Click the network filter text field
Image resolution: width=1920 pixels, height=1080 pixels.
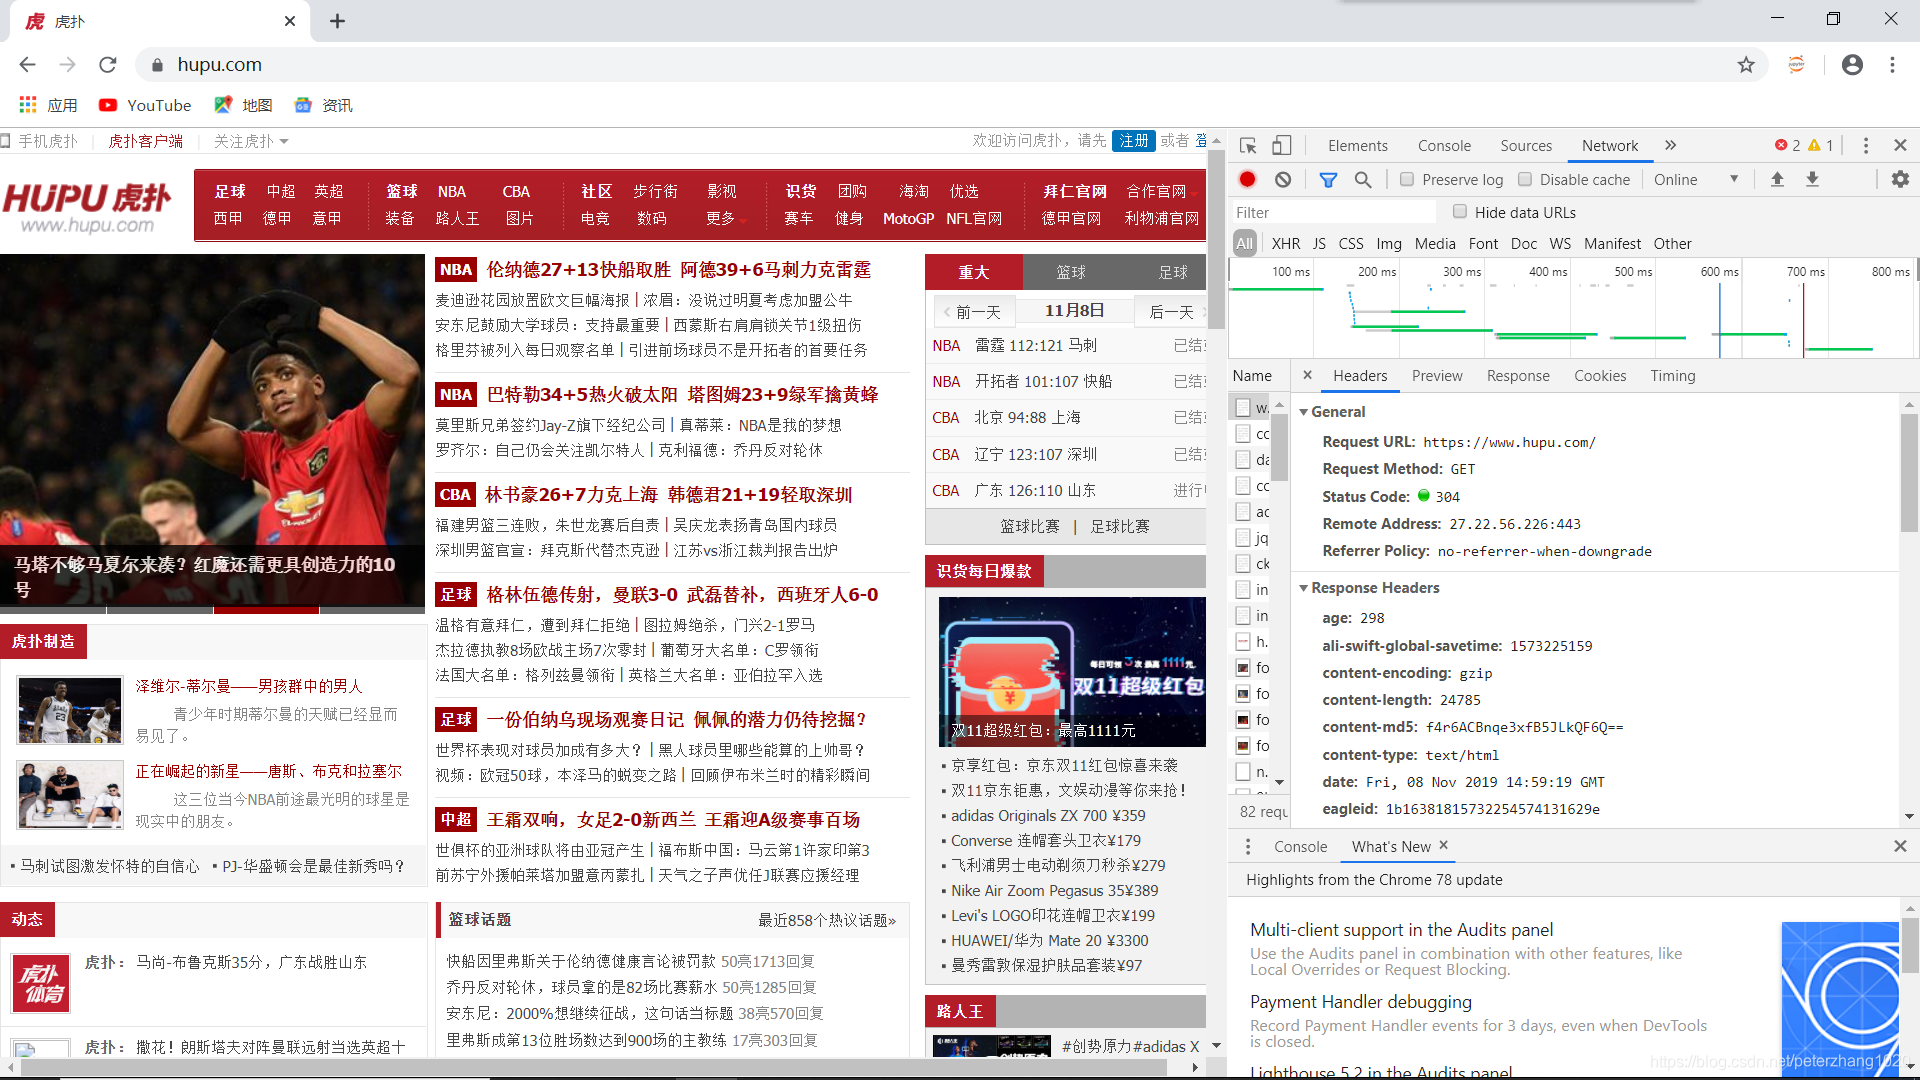click(x=1333, y=212)
